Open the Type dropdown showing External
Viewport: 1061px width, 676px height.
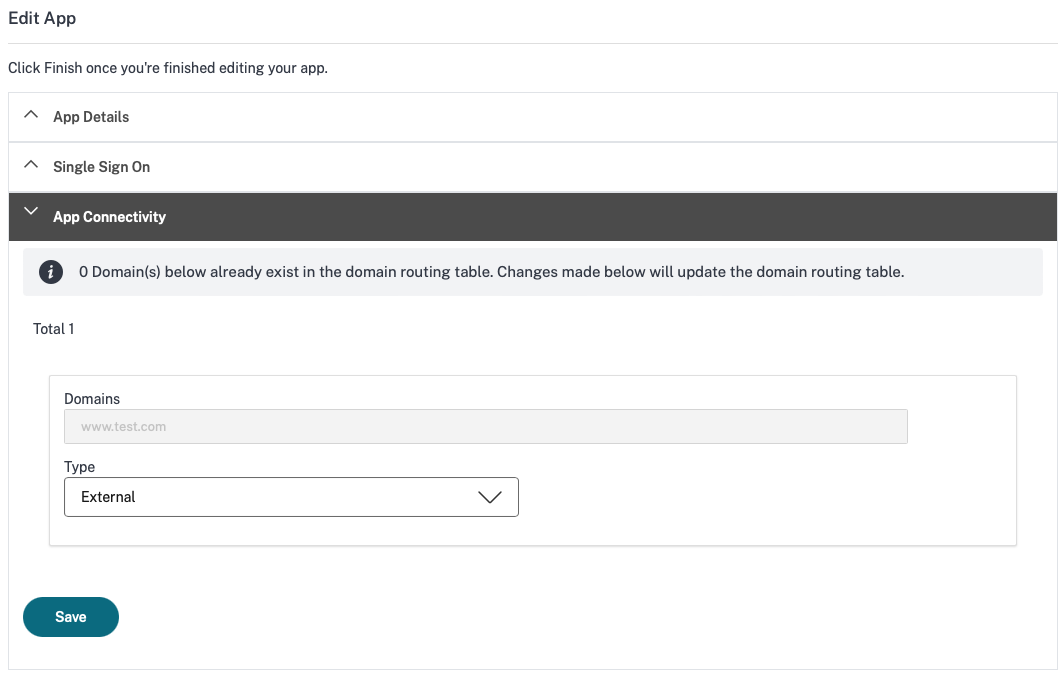(290, 497)
